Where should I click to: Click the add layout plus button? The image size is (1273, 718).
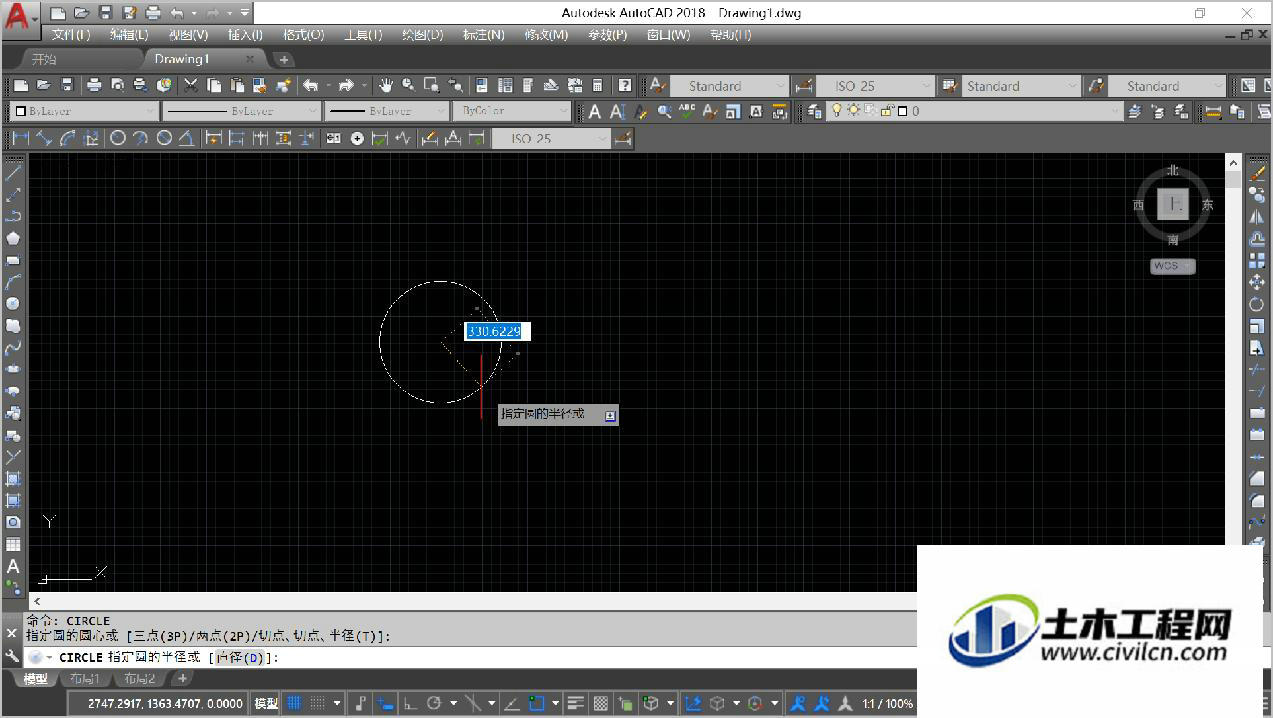click(183, 679)
